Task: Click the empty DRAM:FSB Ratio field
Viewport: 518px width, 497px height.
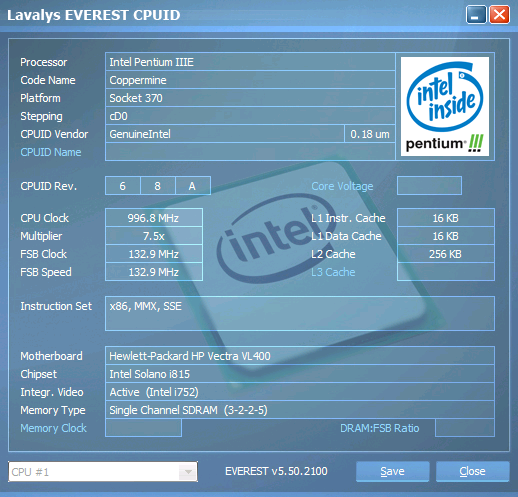Action: [x=465, y=428]
